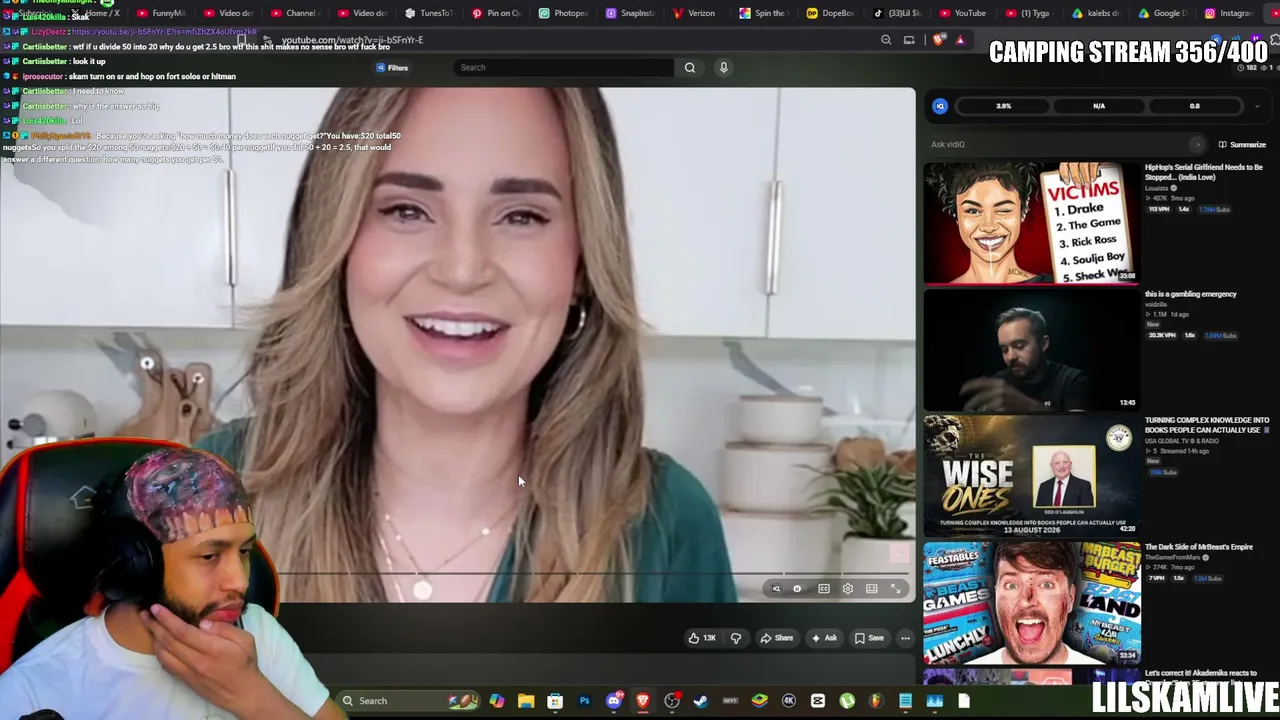Click the 0.8 vidIQ stat pill
This screenshot has height=720, width=1280.
click(x=1194, y=106)
